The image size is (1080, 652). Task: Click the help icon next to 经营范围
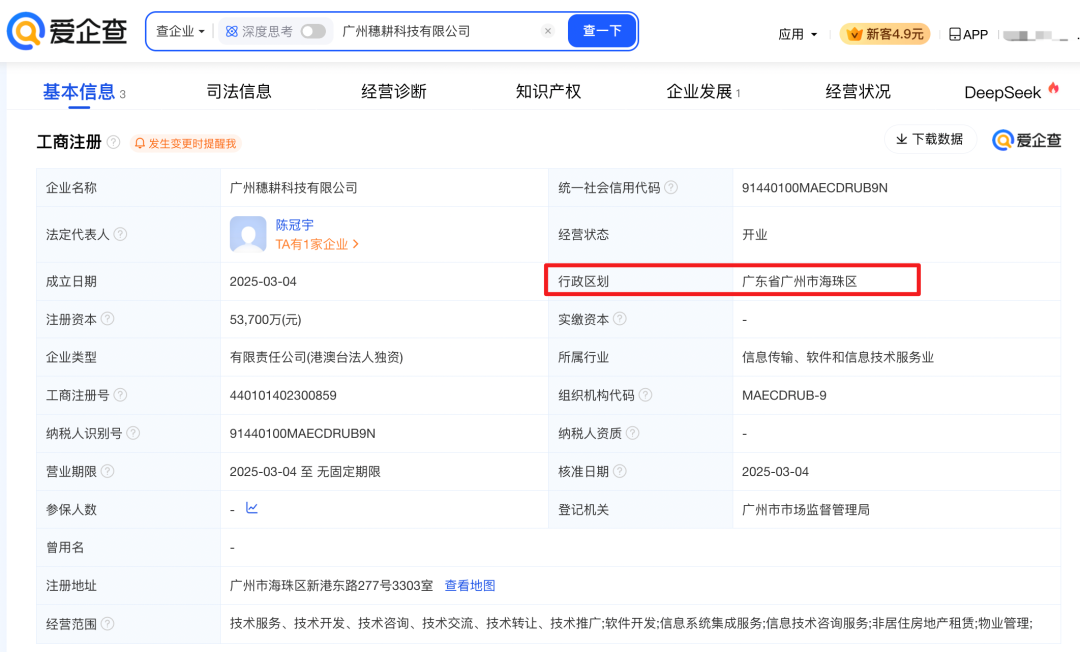[107, 623]
